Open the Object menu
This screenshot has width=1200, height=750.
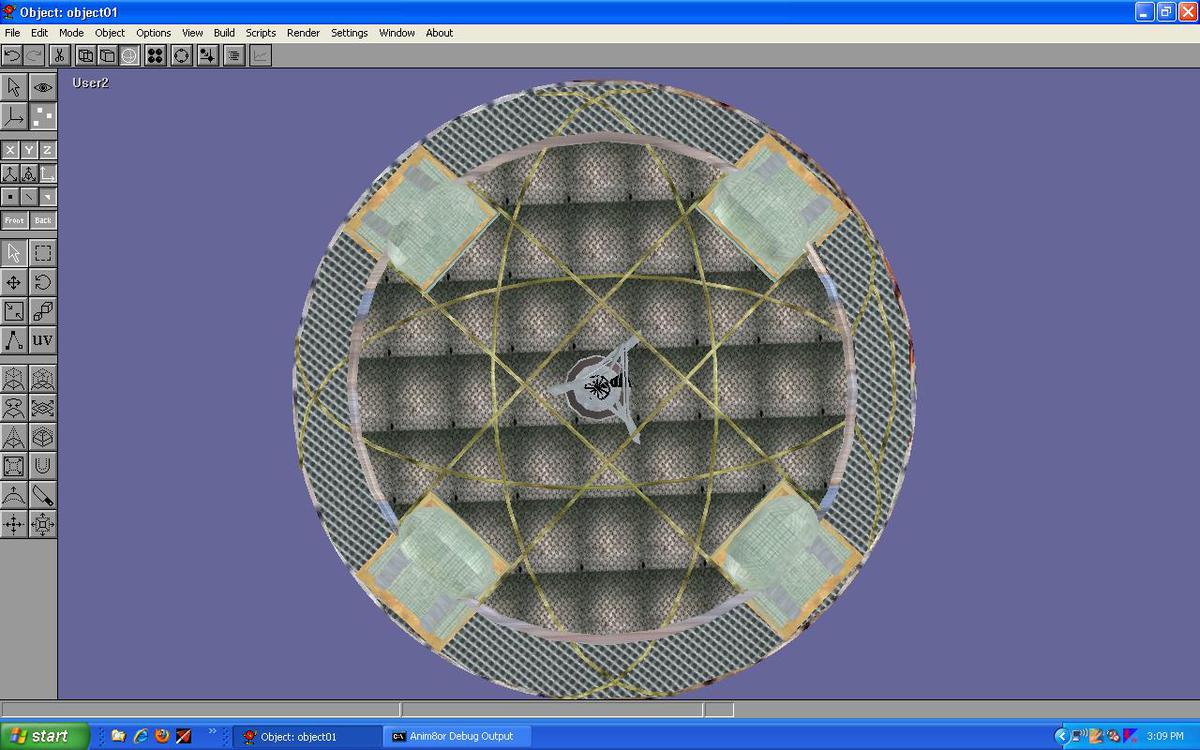point(110,33)
